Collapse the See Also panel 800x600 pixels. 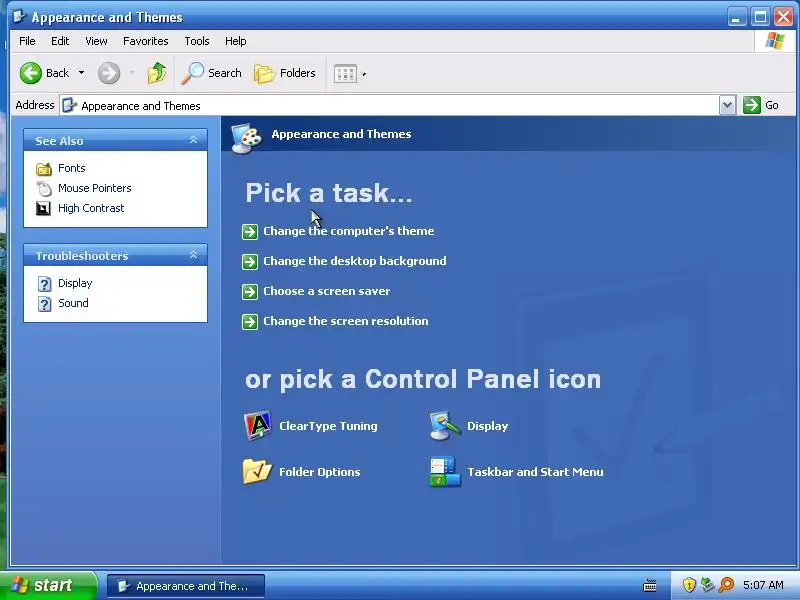point(193,140)
